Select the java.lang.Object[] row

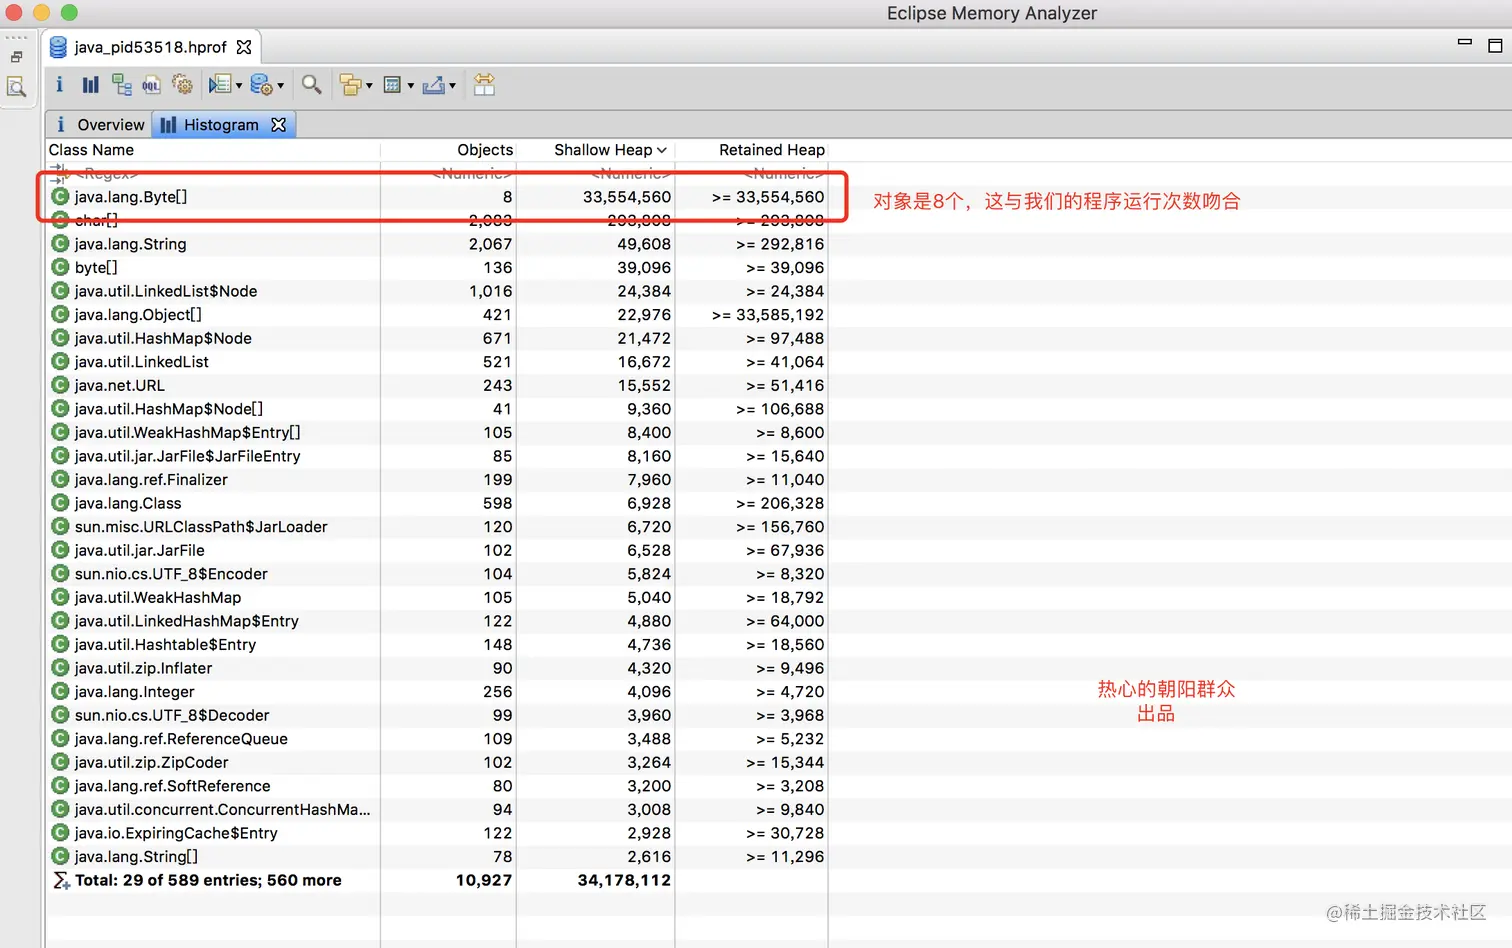click(437, 315)
